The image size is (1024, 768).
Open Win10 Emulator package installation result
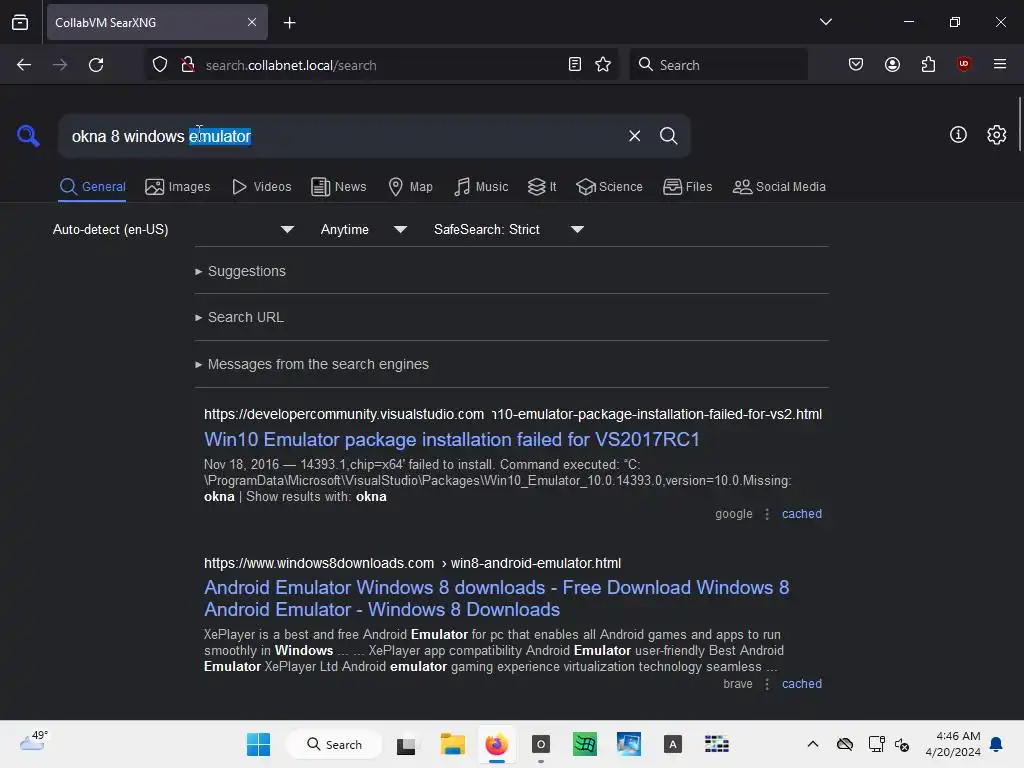coord(451,440)
